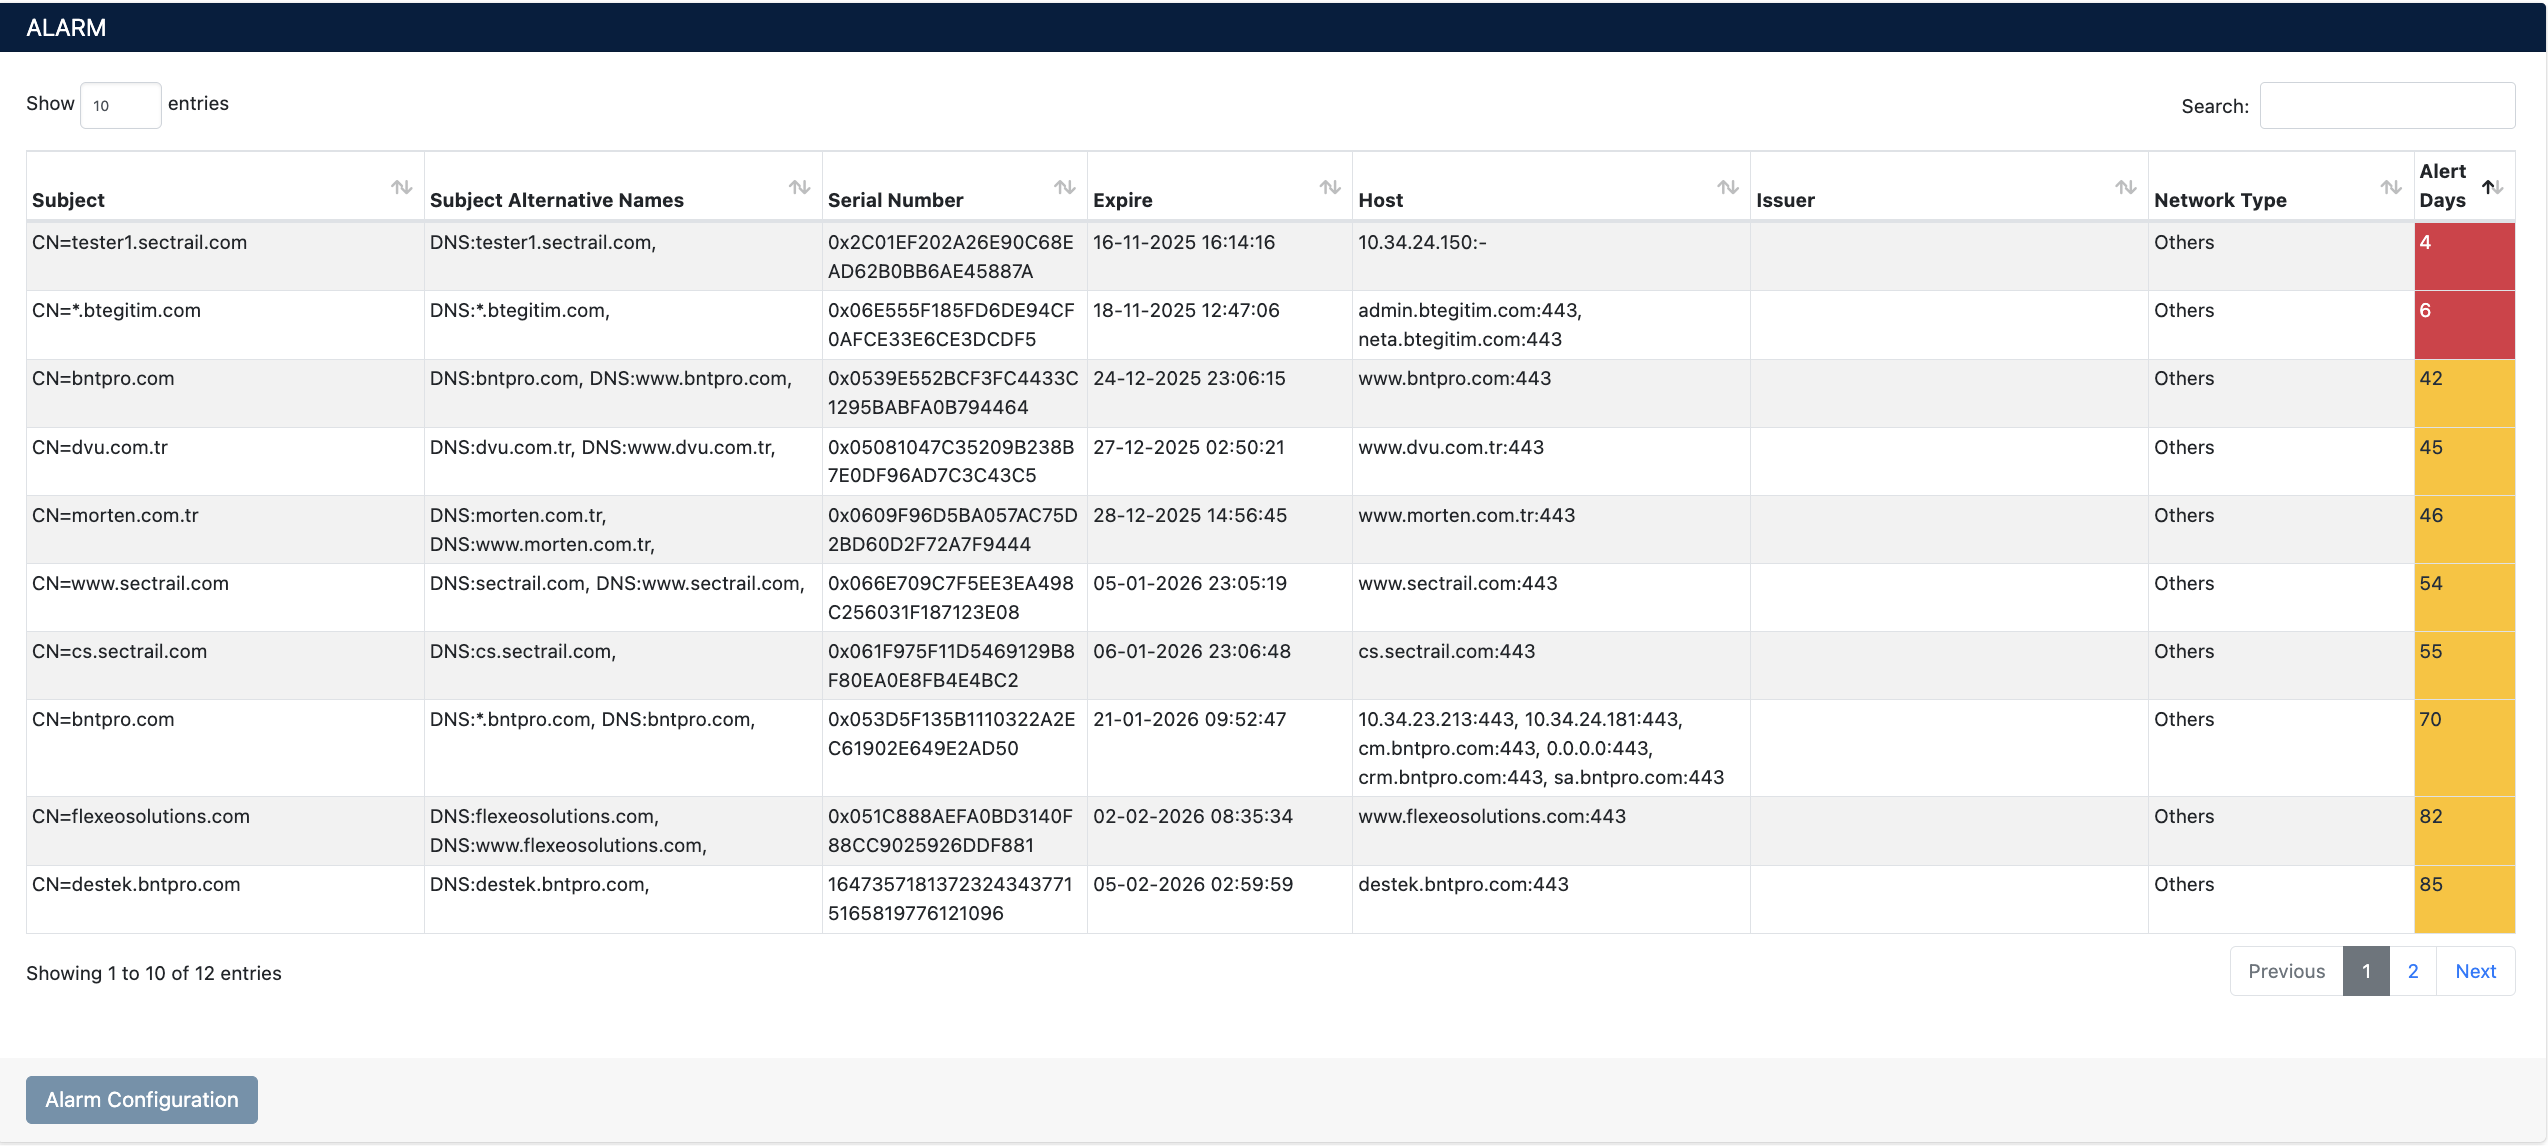The width and height of the screenshot is (2548, 1146).
Task: Click red Alert Days cell 4
Action: click(x=2463, y=256)
